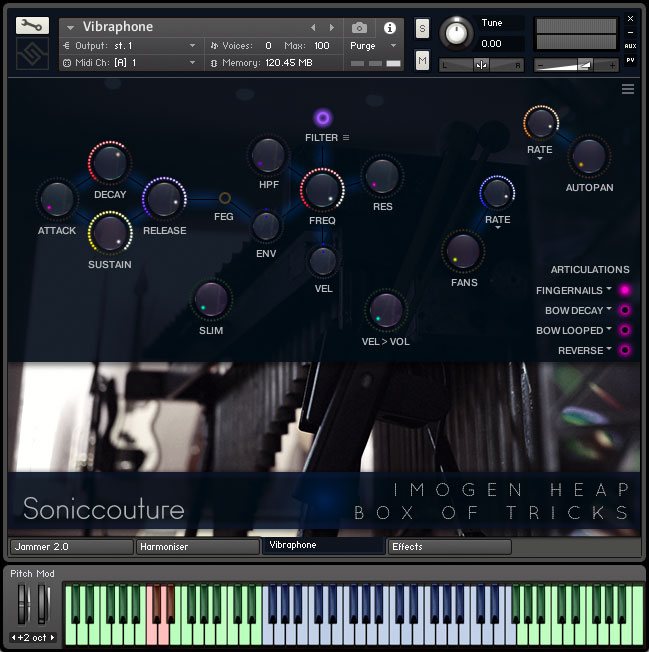This screenshot has width=649, height=652.
Task: Toggle the FINGERNAILS articulation light
Action: coord(624,290)
